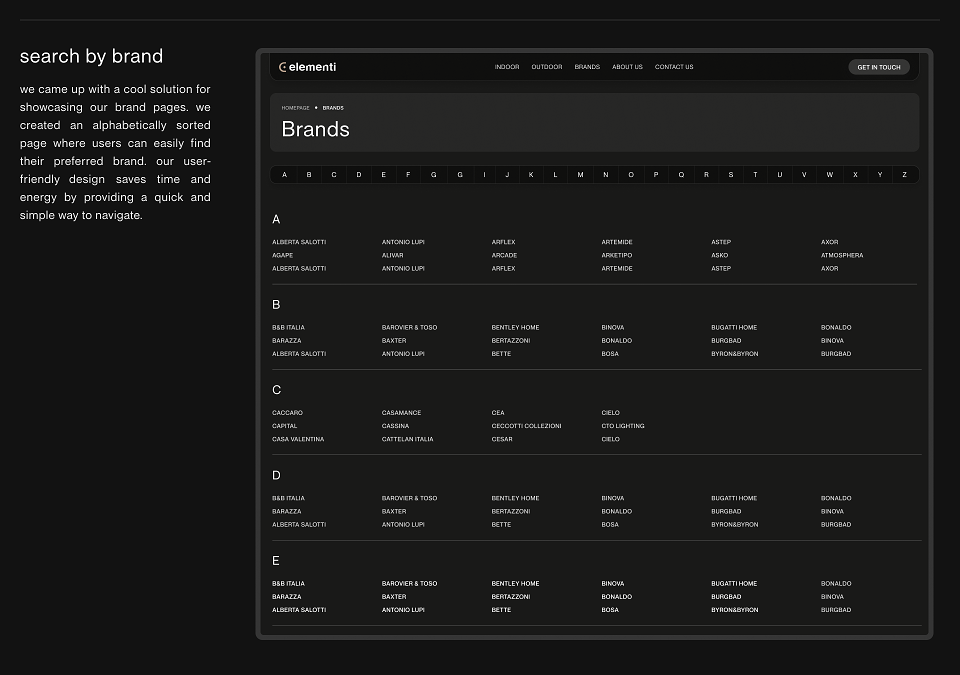Open the CATTELAN ITALIA brand page

(x=408, y=439)
